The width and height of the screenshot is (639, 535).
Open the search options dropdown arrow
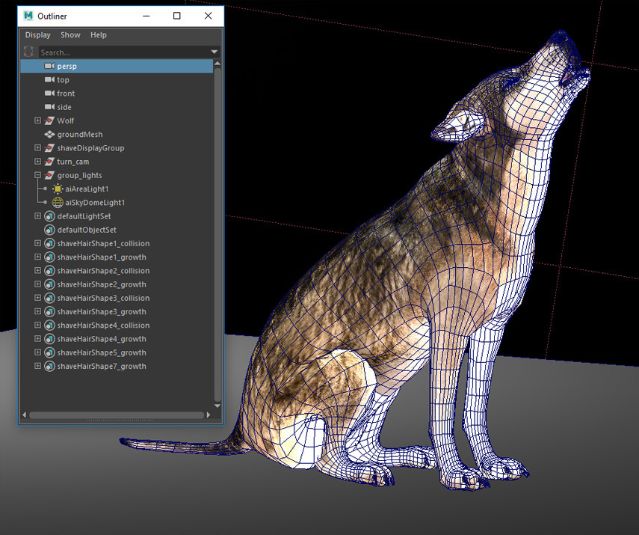pyautogui.click(x=214, y=52)
